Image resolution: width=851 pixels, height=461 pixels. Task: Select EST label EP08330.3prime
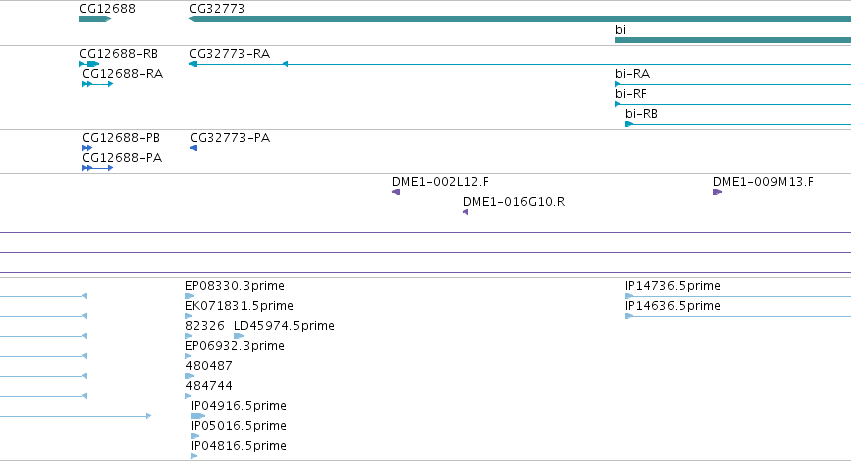point(235,286)
